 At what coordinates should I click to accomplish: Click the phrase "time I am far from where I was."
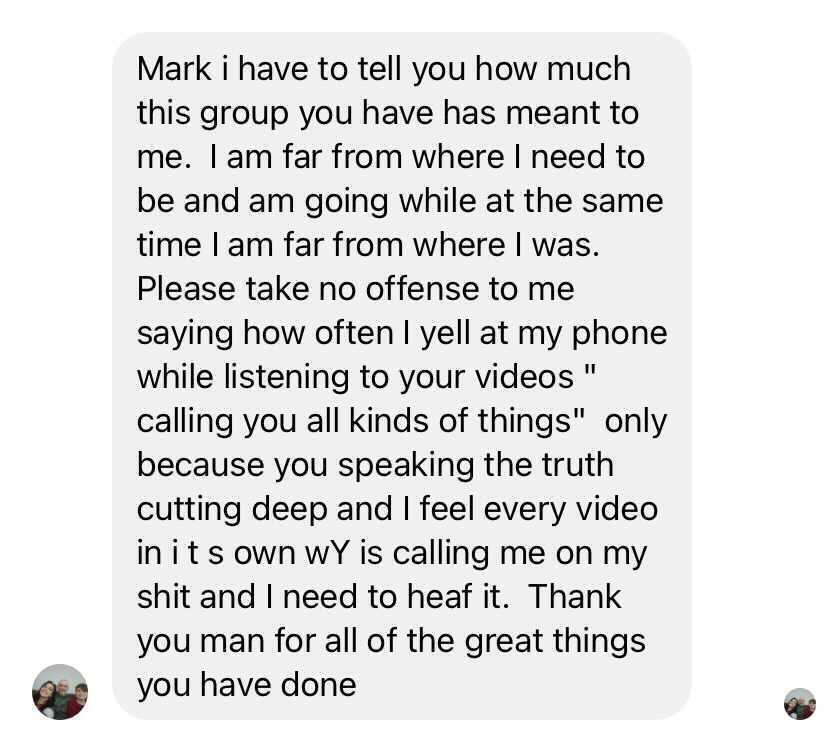click(369, 246)
